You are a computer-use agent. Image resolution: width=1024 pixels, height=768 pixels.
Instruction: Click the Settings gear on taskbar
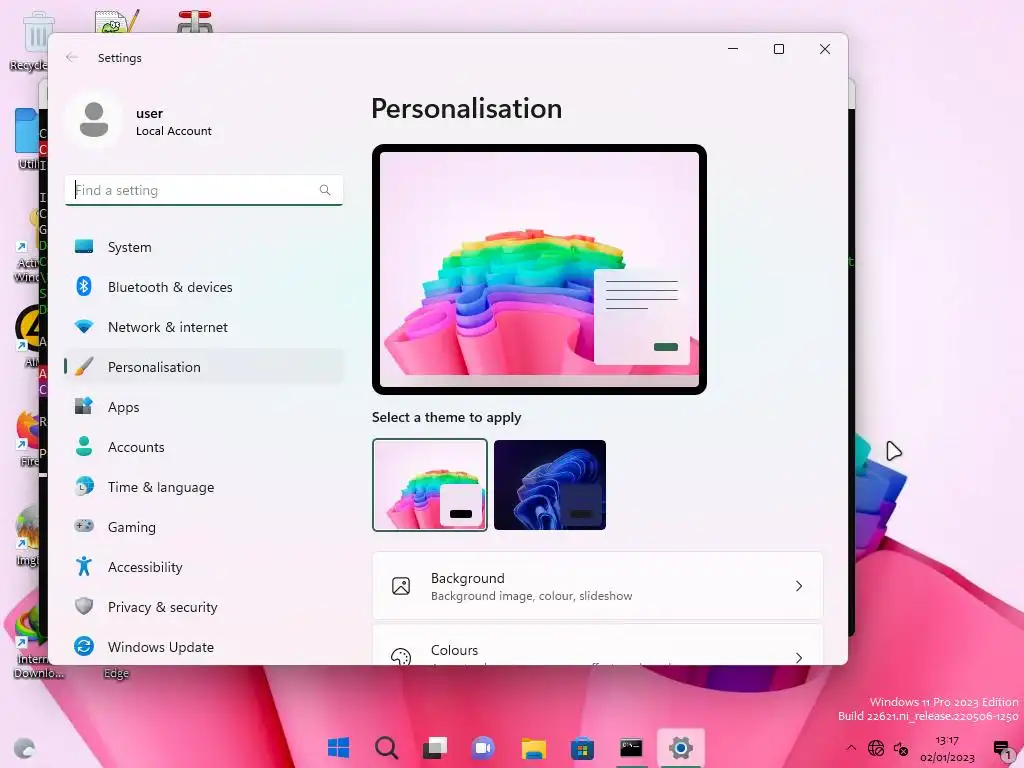coord(680,748)
